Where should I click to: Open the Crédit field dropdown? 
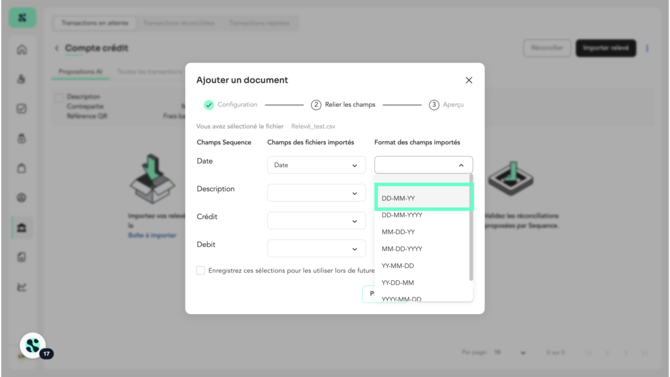coord(316,221)
